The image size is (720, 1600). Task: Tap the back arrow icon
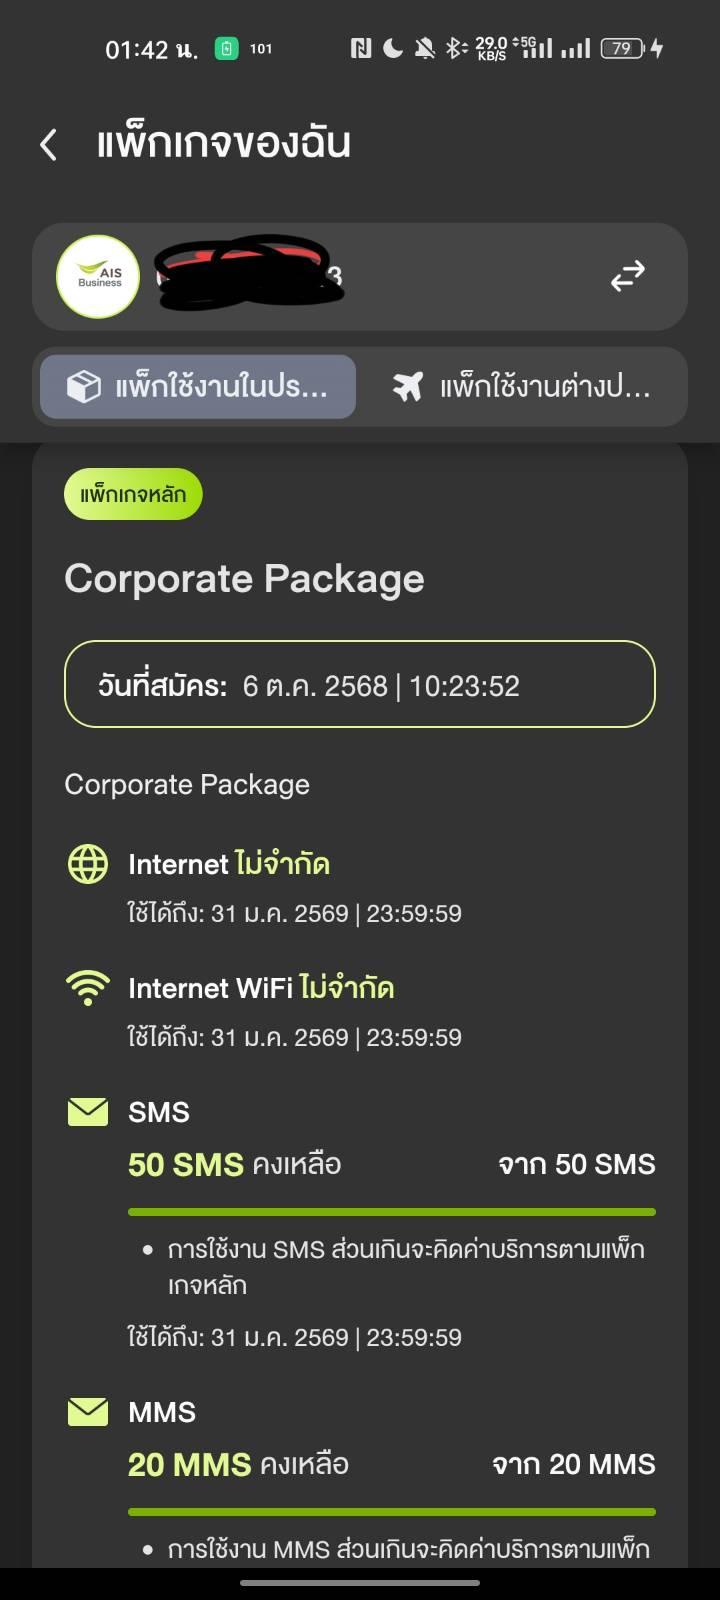pyautogui.click(x=48, y=145)
